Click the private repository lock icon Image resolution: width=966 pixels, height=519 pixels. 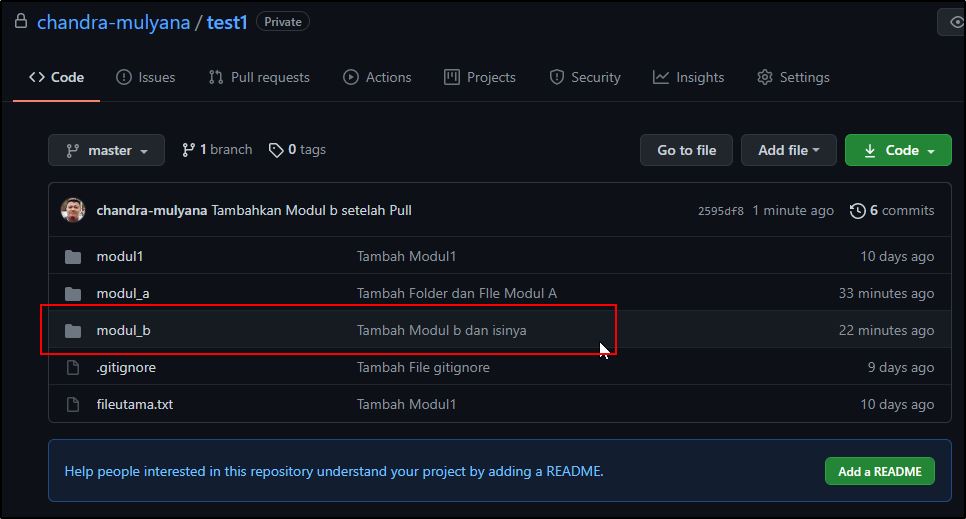(21, 21)
